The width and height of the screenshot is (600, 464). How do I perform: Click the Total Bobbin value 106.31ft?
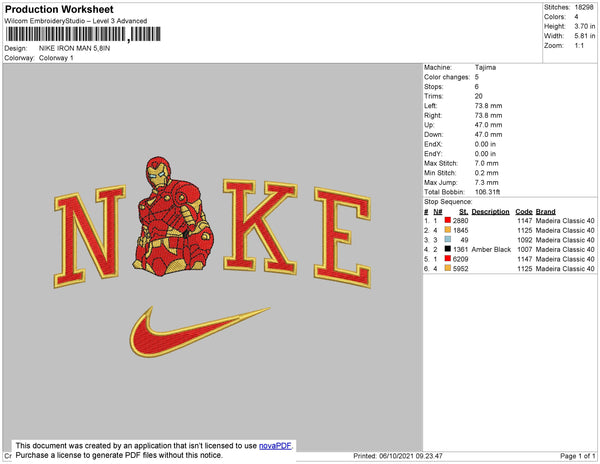488,192
